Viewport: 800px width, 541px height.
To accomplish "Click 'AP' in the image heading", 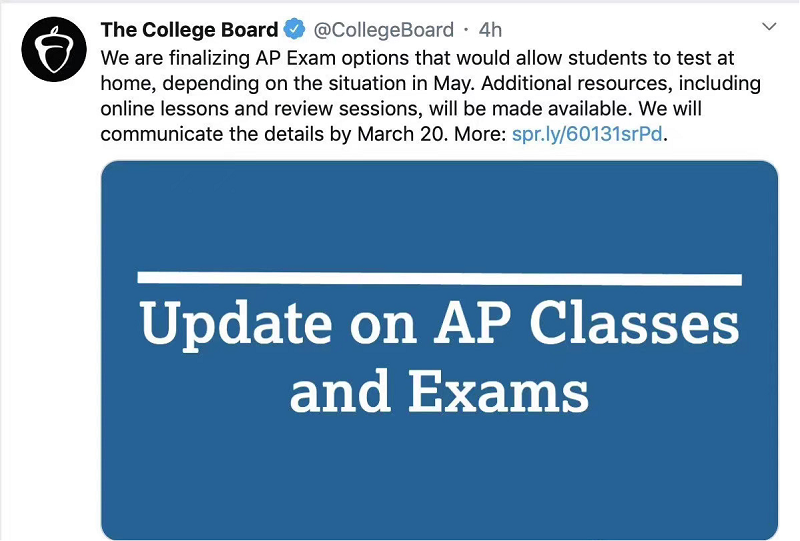I will coord(472,323).
